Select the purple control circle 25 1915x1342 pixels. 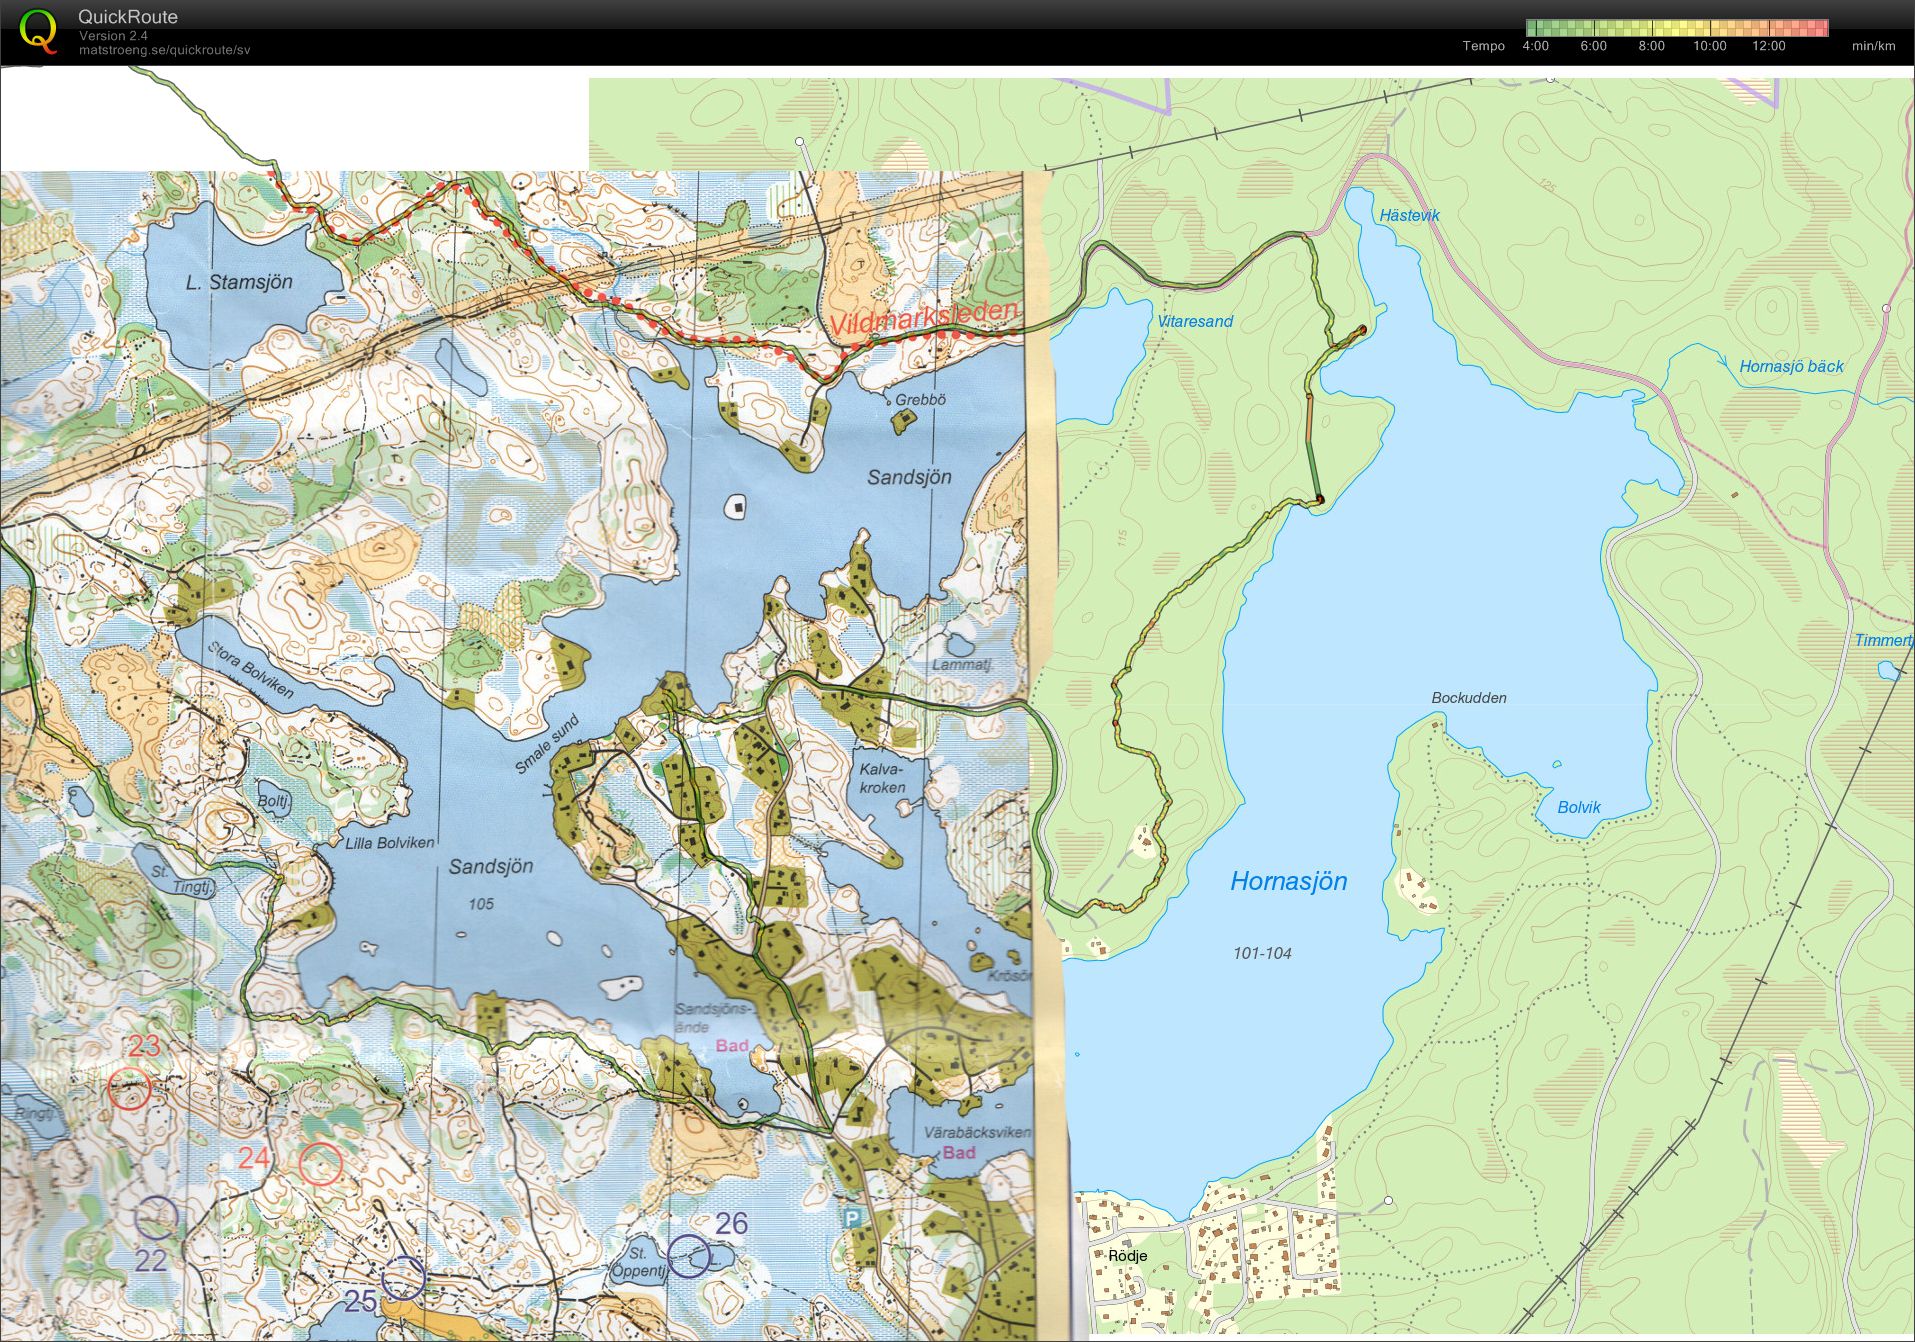click(x=403, y=1277)
